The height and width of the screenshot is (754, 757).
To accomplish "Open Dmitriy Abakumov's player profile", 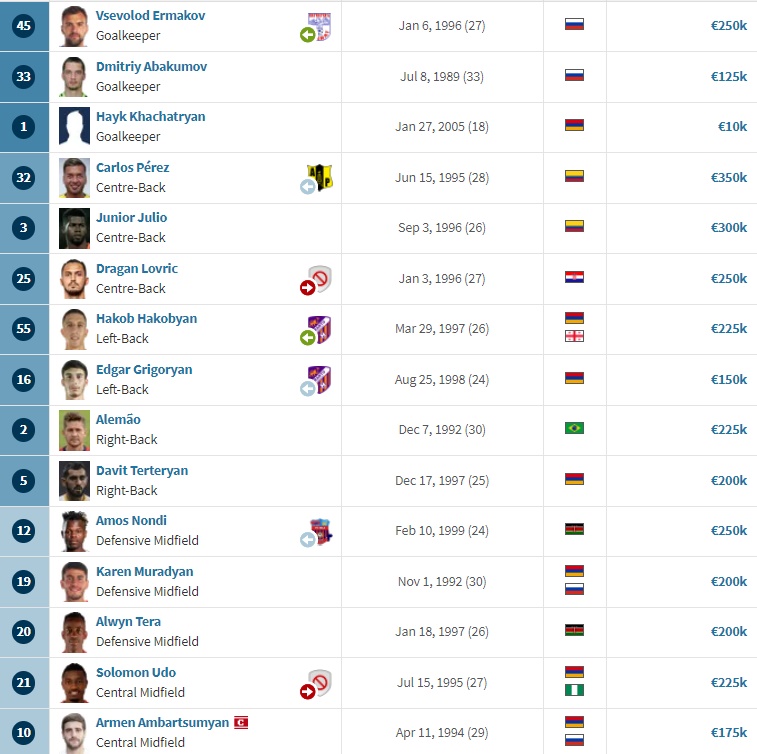I will click(x=152, y=66).
